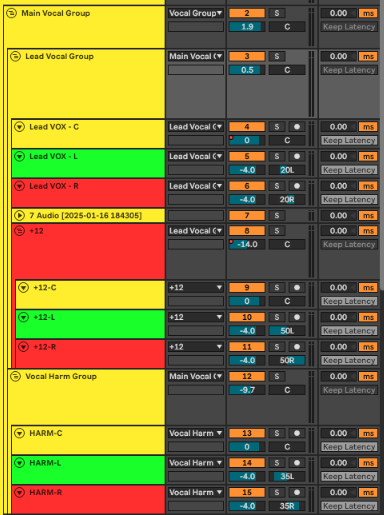Solo the HARM-R track
The width and height of the screenshot is (384, 515).
[x=277, y=492]
